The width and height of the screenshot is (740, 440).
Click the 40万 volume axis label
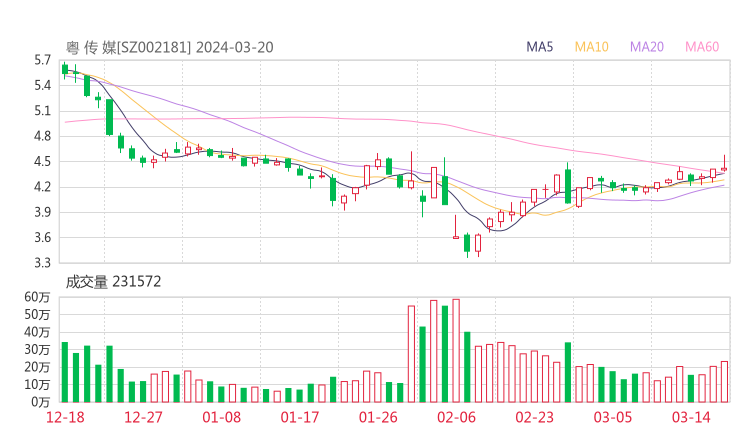point(37,332)
